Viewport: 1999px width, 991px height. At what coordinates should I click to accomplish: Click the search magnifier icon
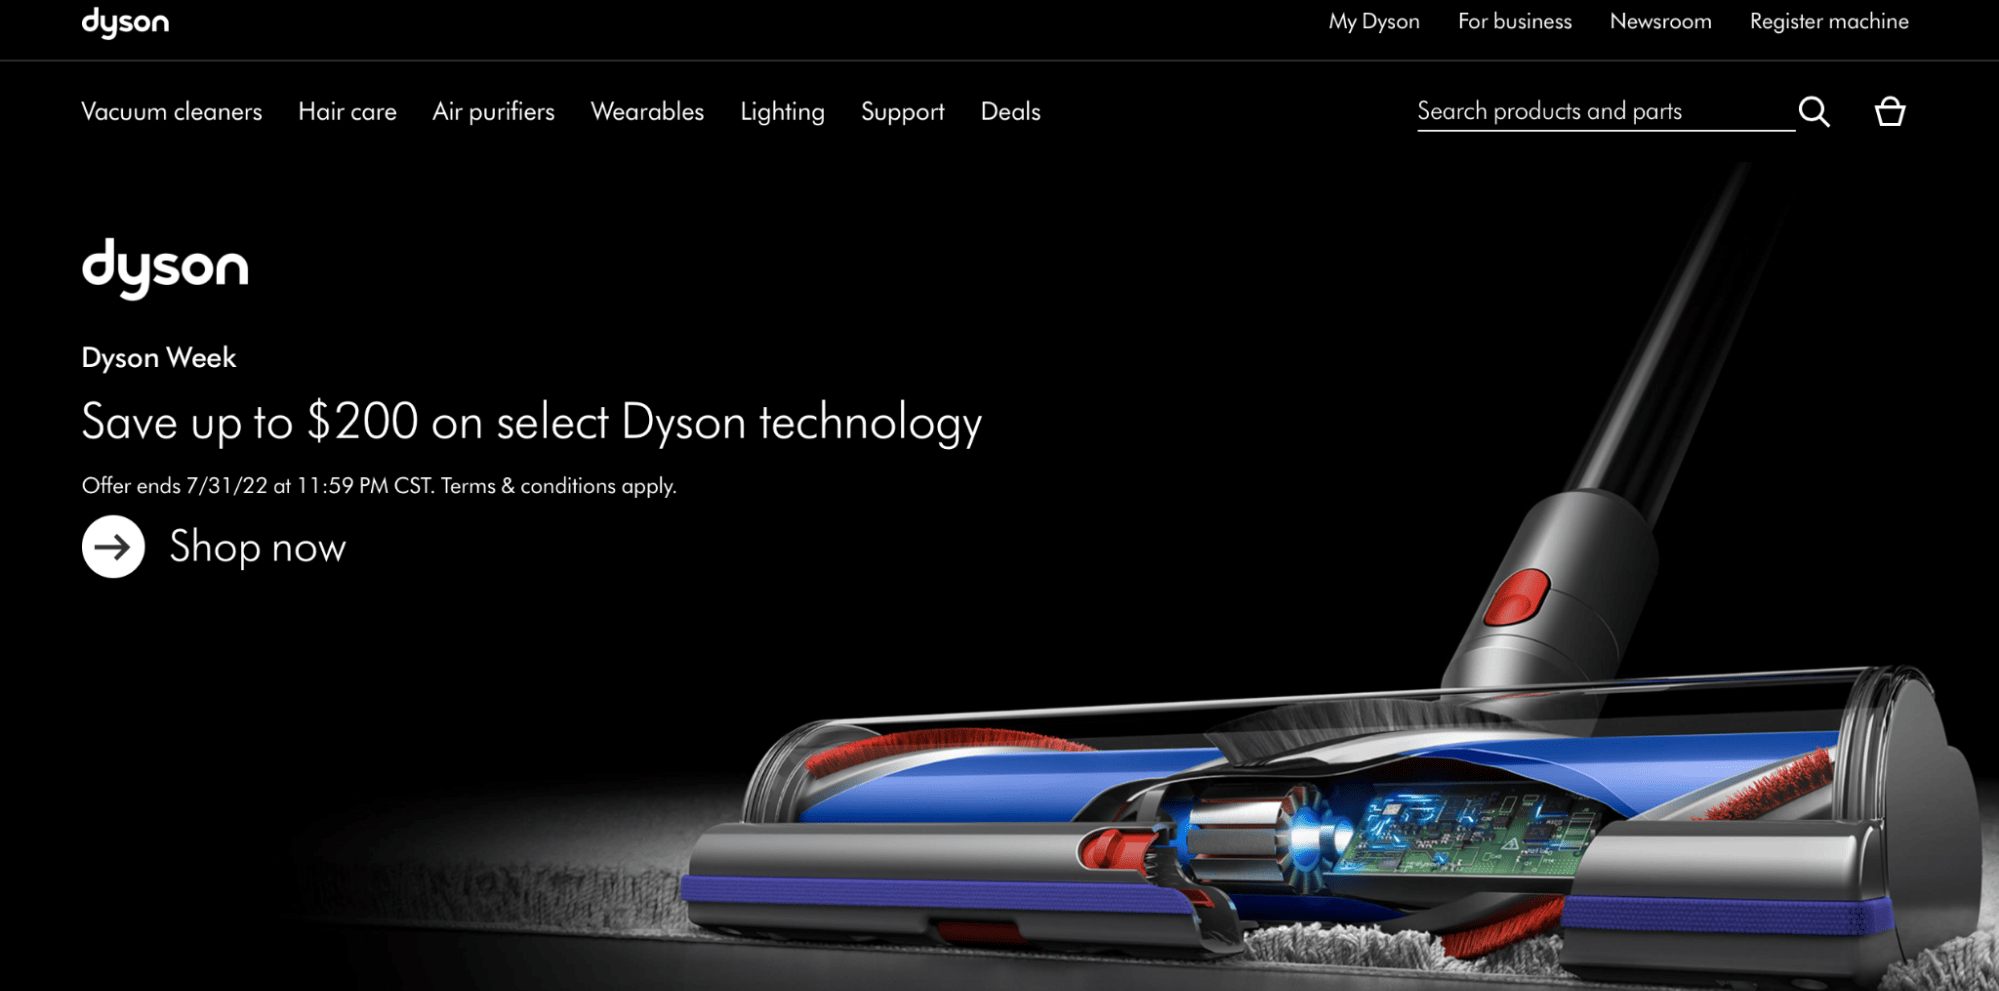click(1814, 111)
